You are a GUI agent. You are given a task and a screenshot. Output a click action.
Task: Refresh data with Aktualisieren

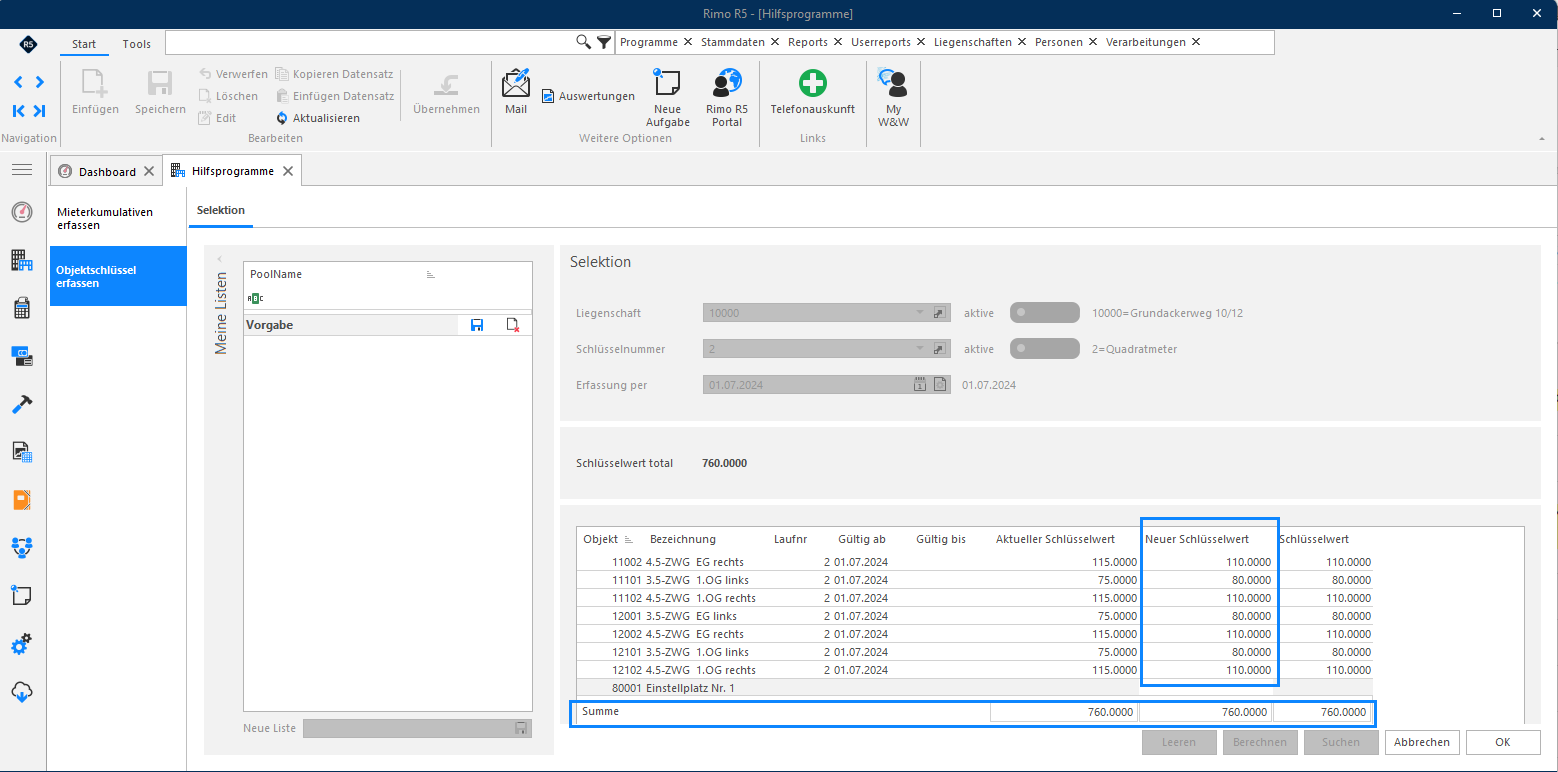tap(318, 118)
